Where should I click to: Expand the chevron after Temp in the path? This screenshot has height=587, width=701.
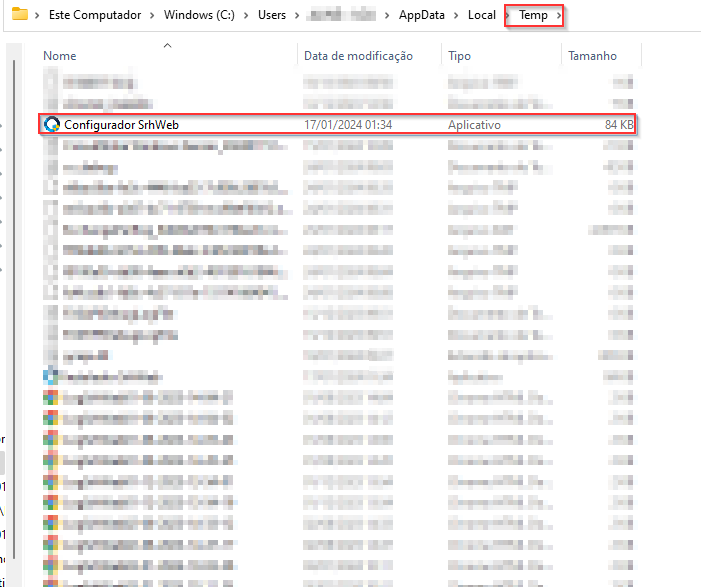click(559, 15)
